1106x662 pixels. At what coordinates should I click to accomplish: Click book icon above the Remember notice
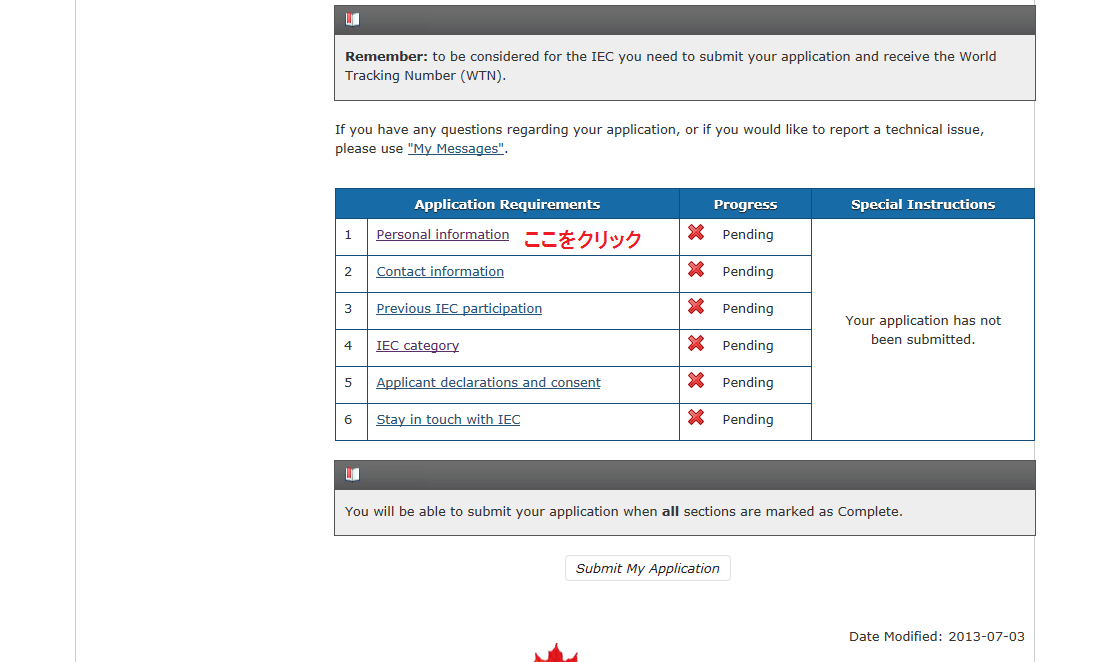coord(352,19)
